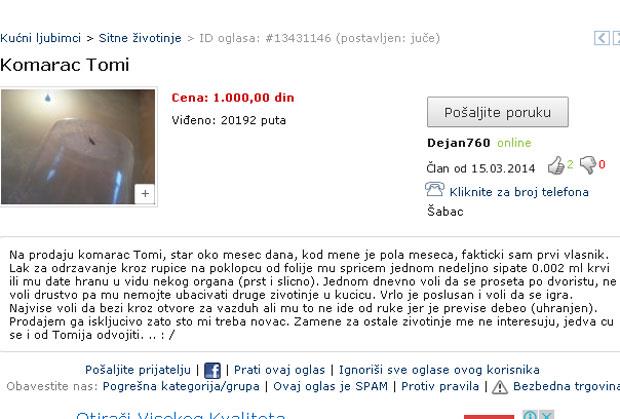Close the bottom advertisement banner
The image size is (620, 419).
point(547,415)
